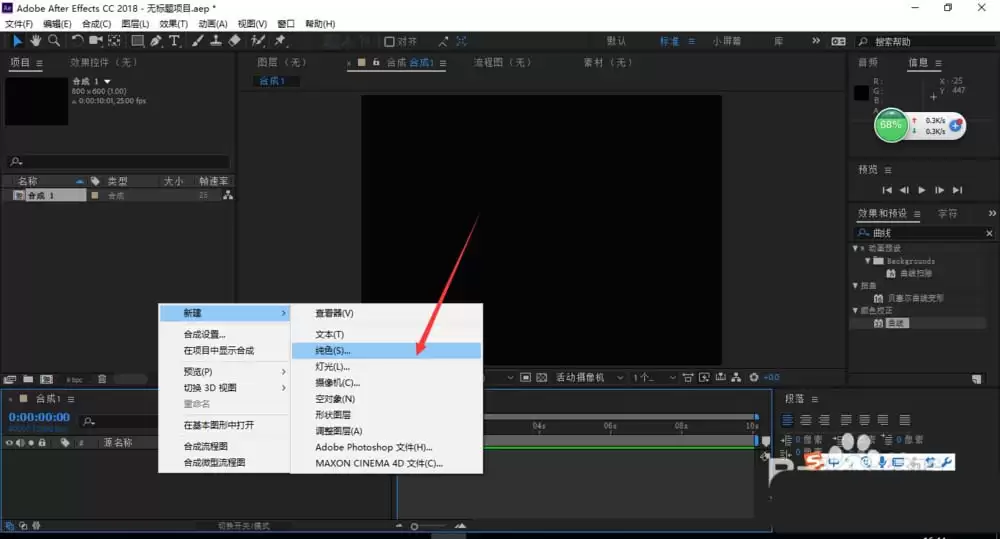Select the Type text tool

(173, 41)
